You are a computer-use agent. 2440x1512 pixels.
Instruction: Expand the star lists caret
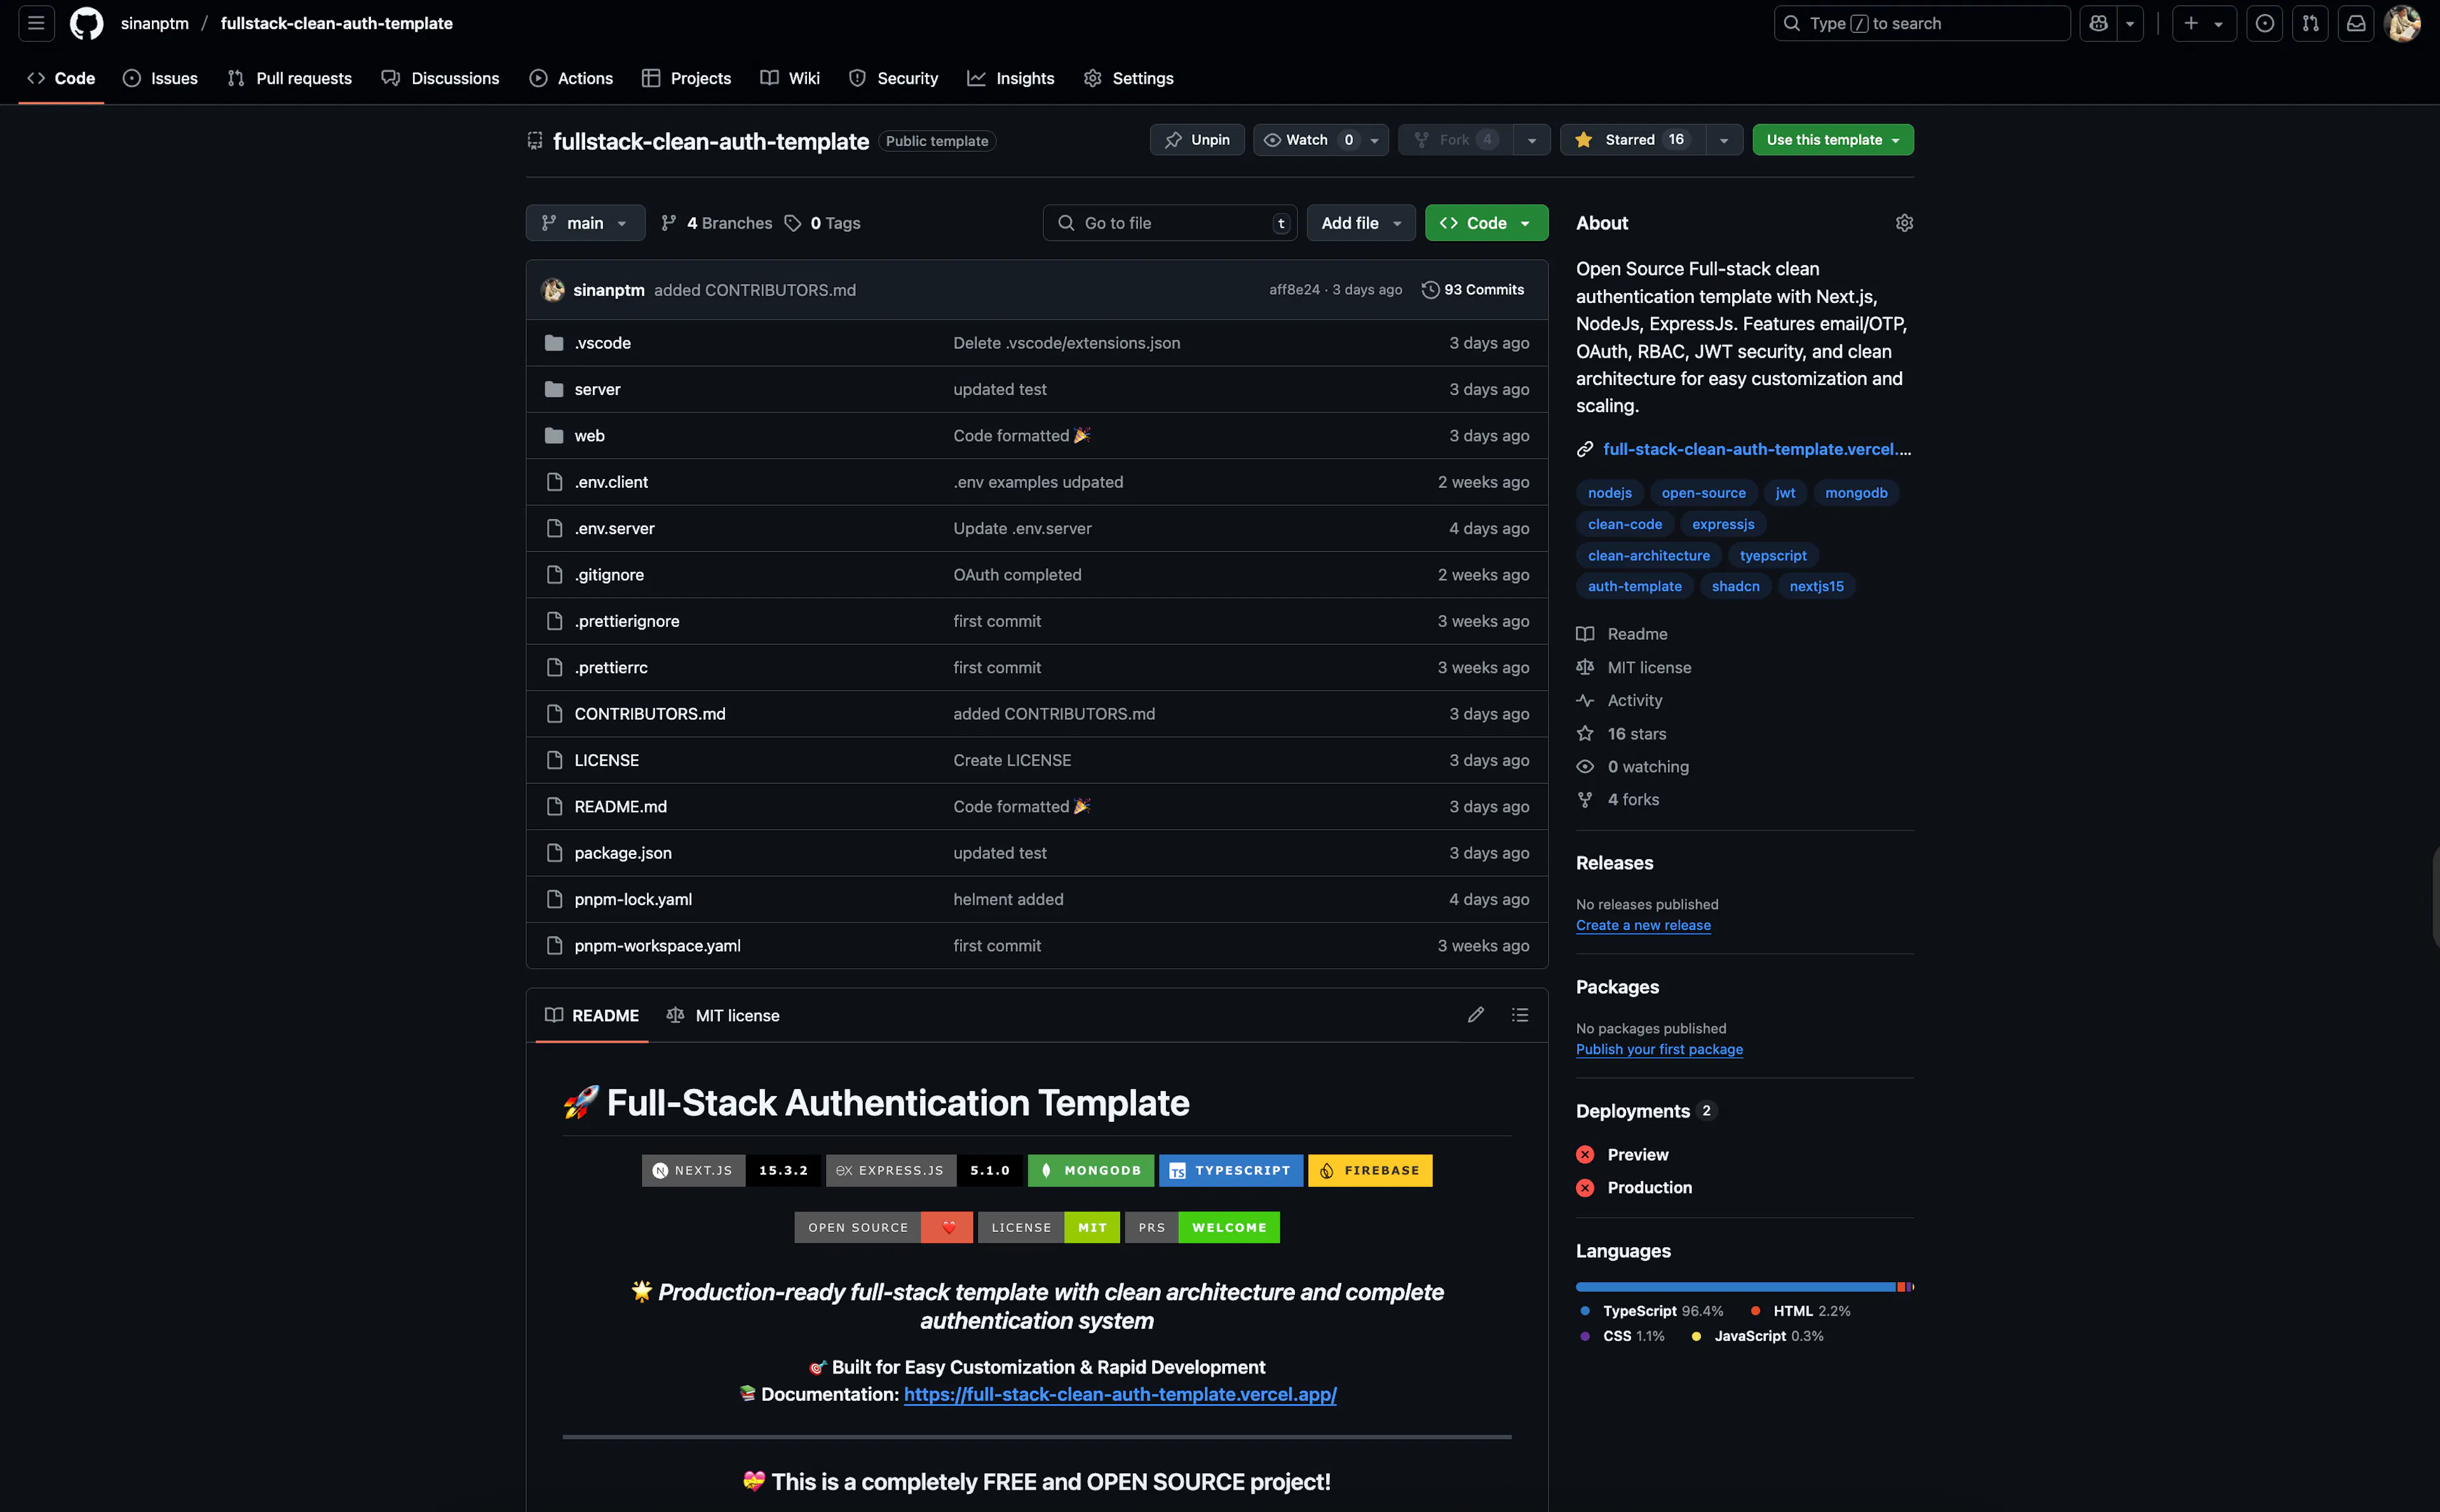[1724, 140]
